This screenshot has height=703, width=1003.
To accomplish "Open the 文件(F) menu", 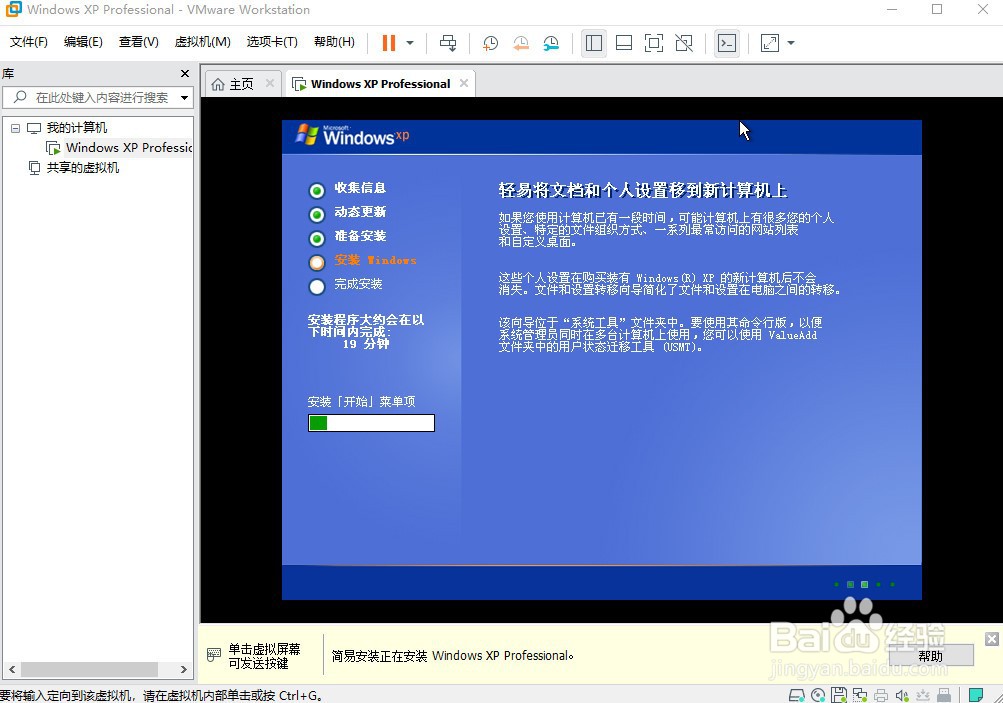I will pos(28,42).
